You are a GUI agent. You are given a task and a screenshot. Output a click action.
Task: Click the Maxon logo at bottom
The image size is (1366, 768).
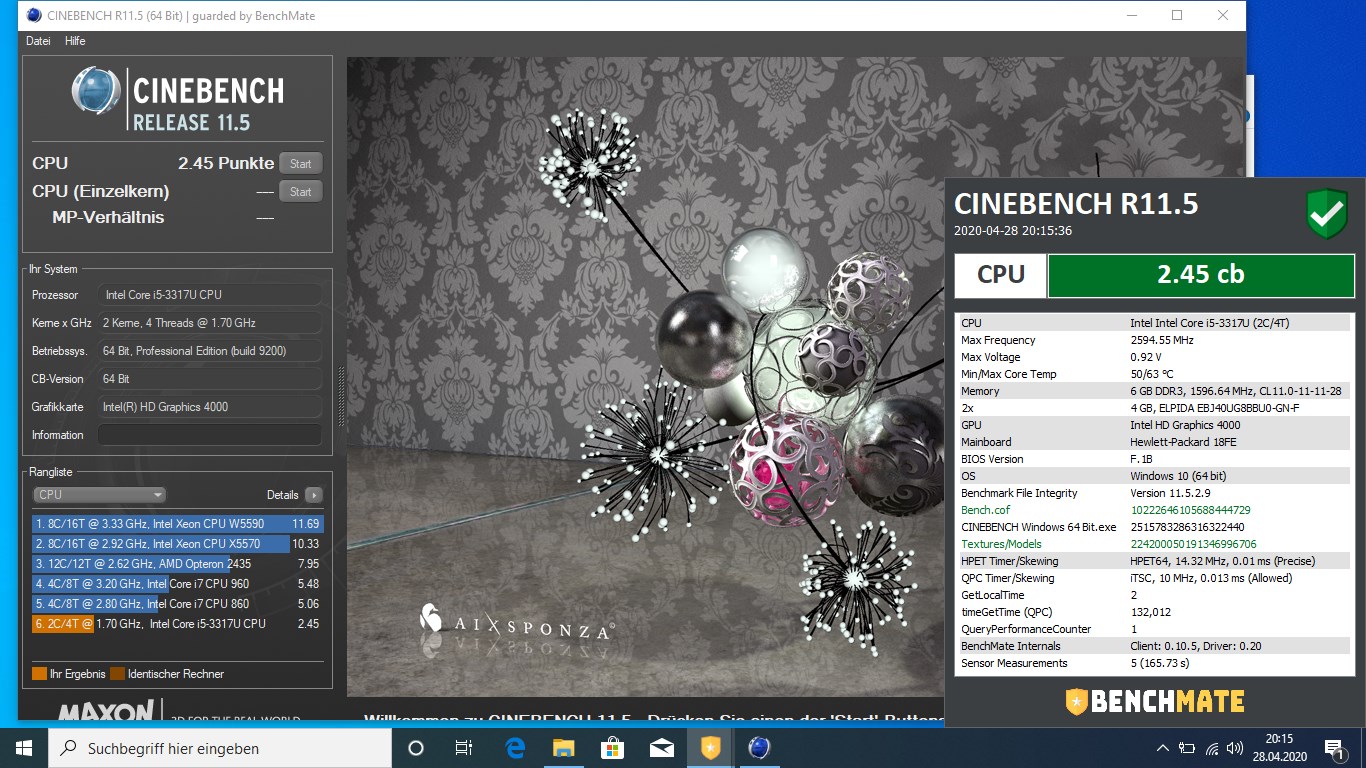tap(107, 709)
